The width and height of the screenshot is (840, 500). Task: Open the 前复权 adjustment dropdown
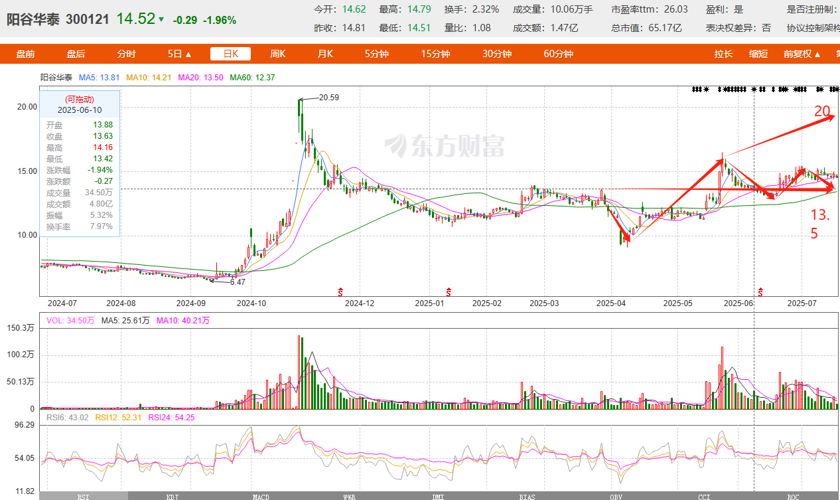pyautogui.click(x=802, y=54)
